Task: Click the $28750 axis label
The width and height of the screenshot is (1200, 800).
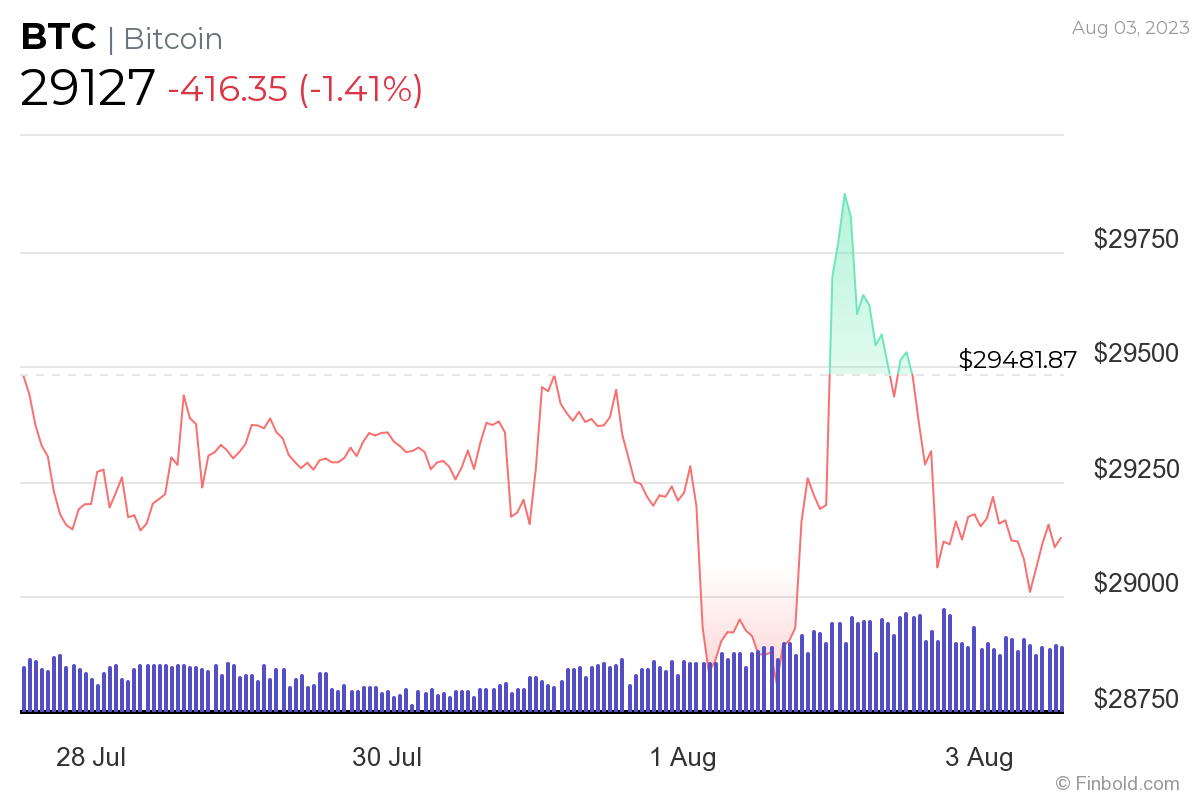Action: (1136, 698)
